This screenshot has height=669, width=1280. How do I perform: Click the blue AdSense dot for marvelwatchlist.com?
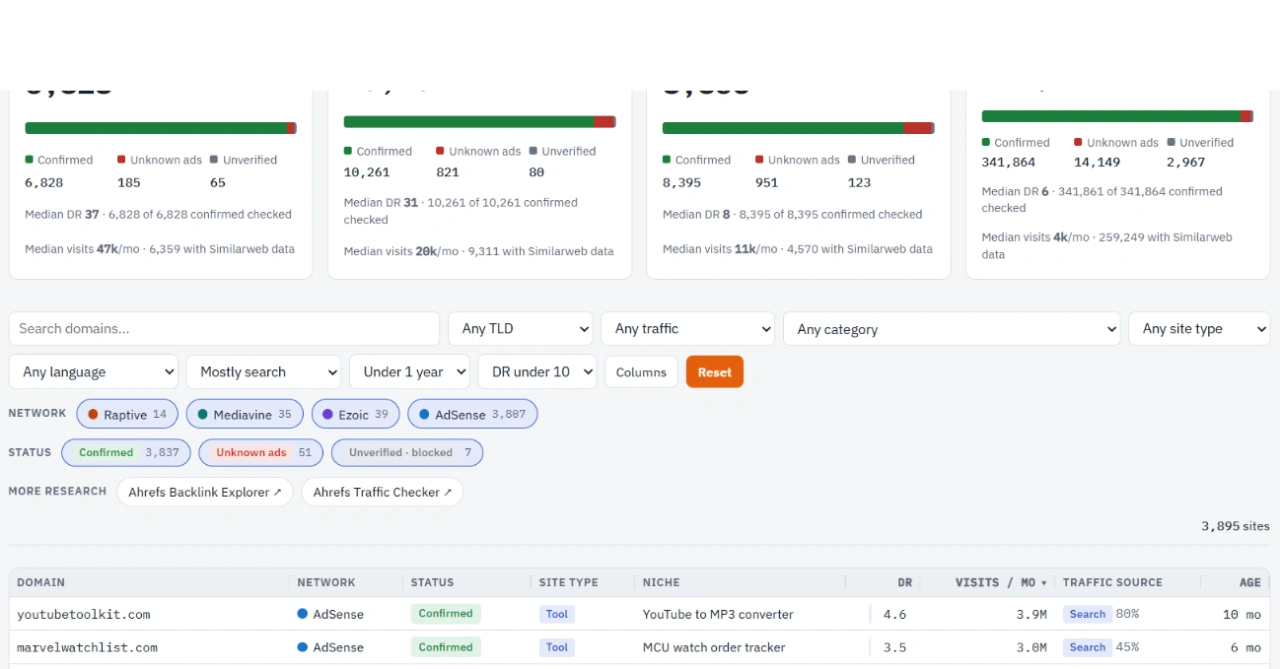point(302,647)
